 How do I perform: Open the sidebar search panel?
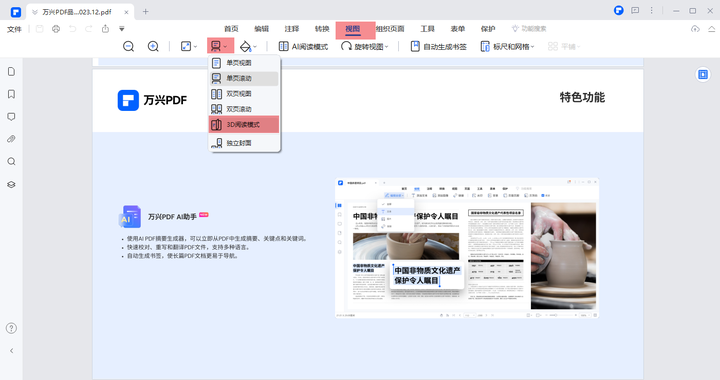(x=11, y=162)
